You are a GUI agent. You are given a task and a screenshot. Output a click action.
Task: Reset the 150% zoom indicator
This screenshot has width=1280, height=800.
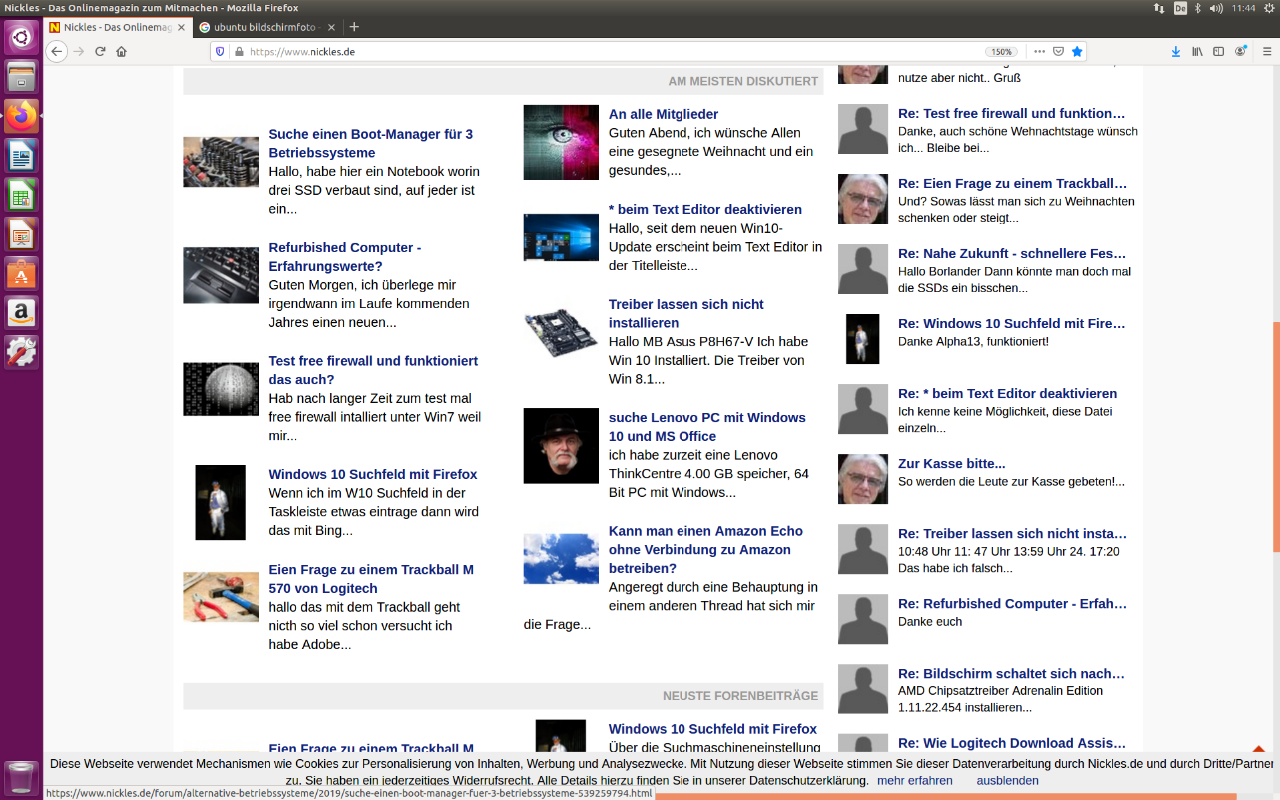(1002, 52)
